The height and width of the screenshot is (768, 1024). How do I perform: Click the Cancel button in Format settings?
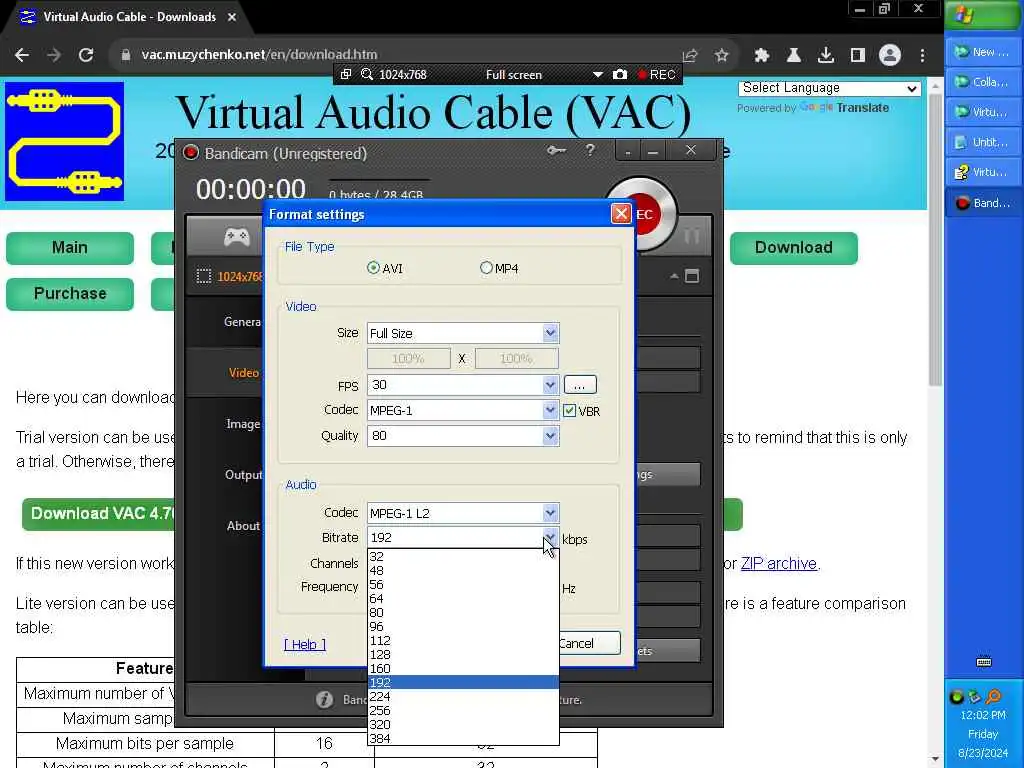(589, 643)
